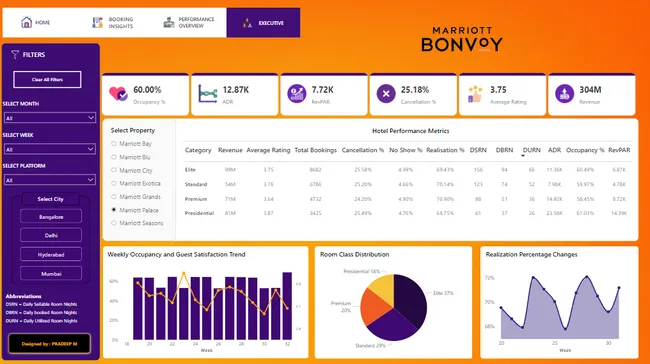650x364 pixels.
Task: Open the Select Platform dropdown
Action: [50, 180]
